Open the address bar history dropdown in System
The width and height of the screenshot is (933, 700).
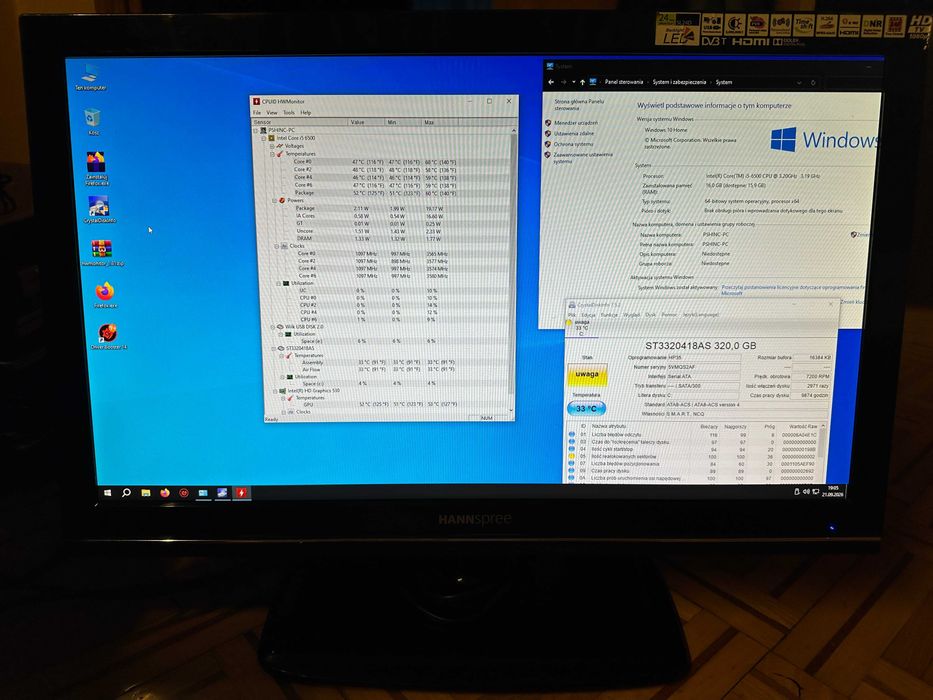pos(799,83)
